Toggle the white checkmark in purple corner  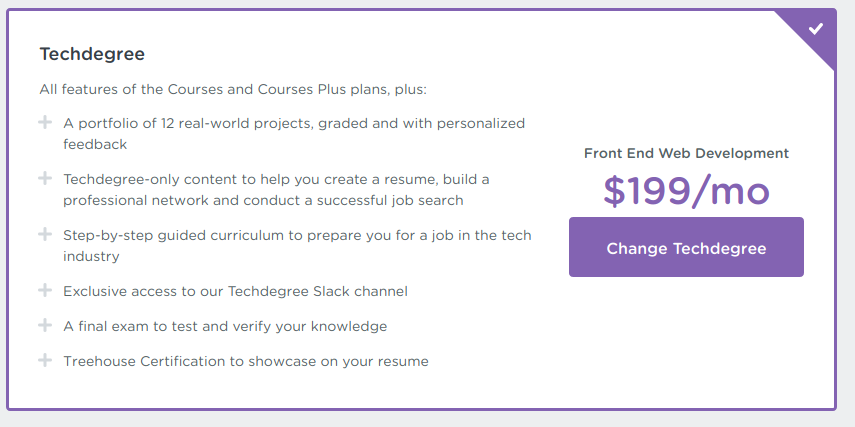(816, 28)
